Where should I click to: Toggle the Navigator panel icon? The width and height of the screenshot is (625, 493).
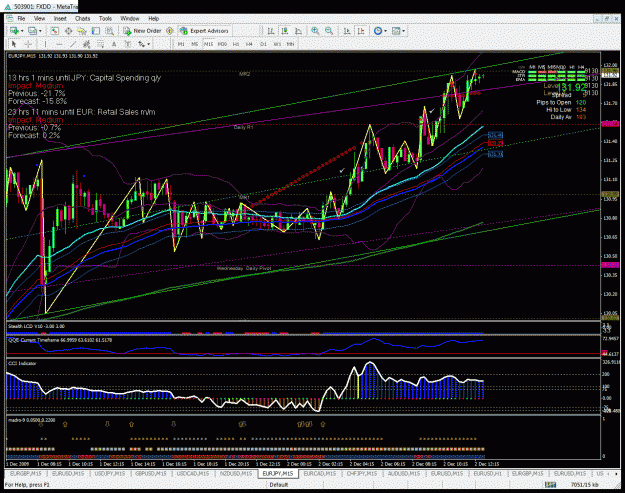click(x=82, y=31)
